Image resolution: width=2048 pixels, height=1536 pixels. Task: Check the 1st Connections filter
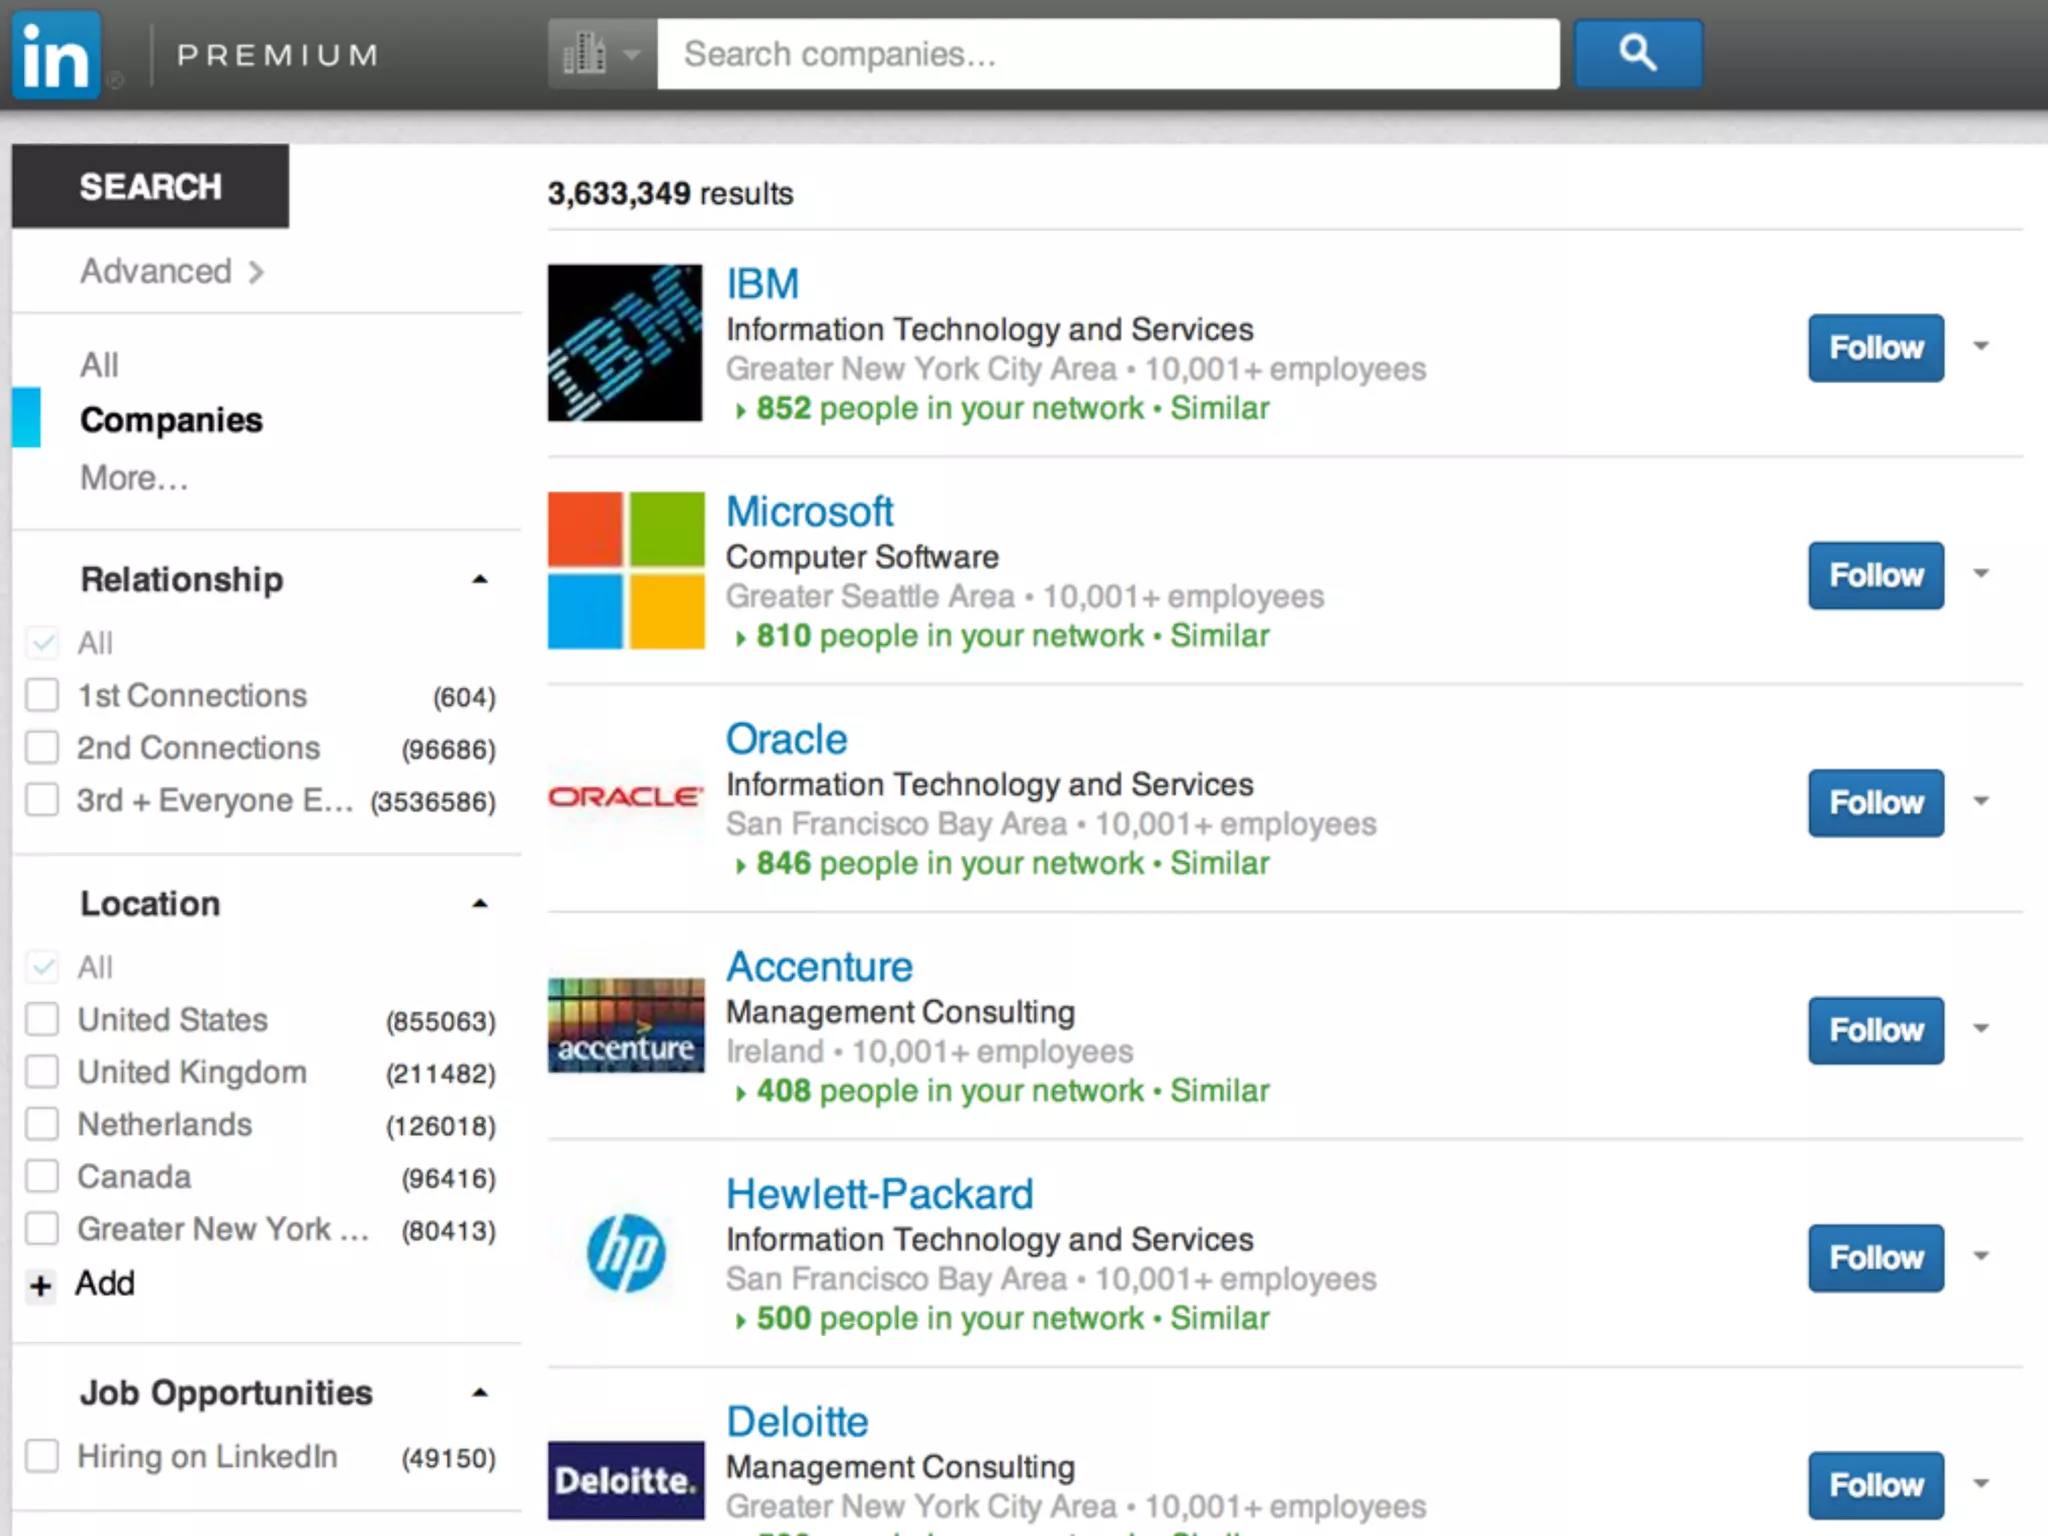point(42,695)
